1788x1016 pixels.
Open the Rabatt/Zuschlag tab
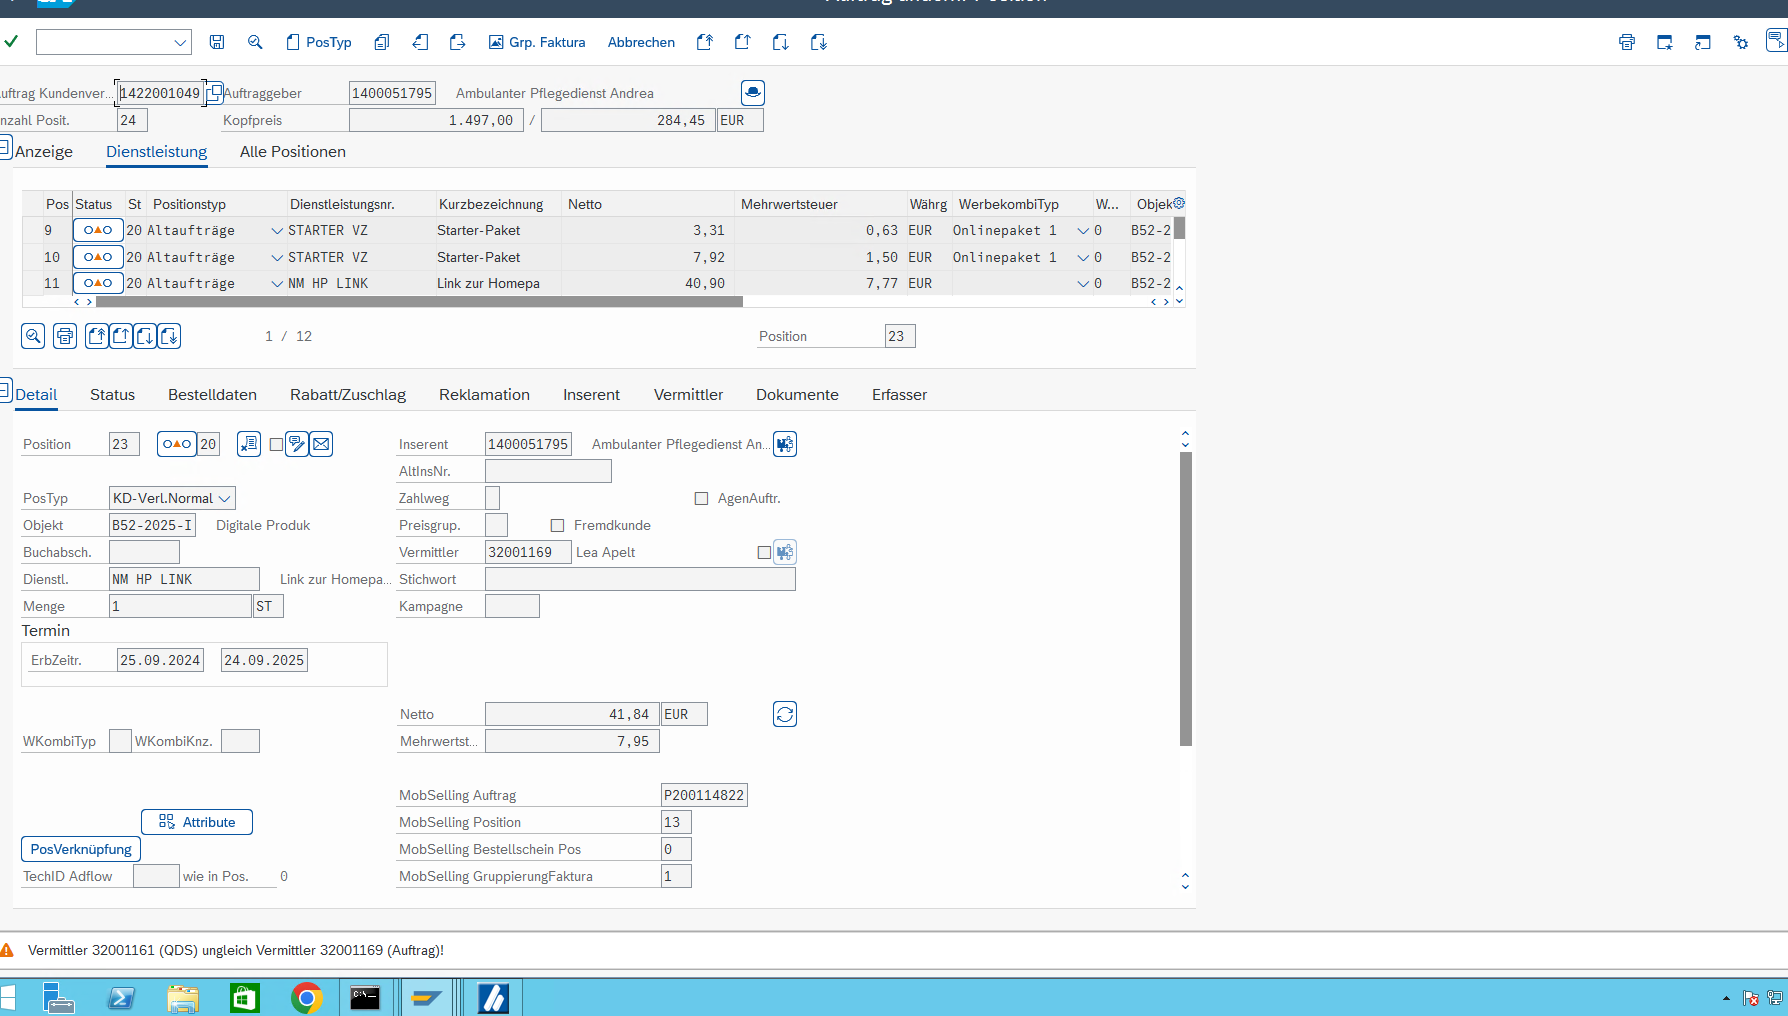(x=348, y=394)
